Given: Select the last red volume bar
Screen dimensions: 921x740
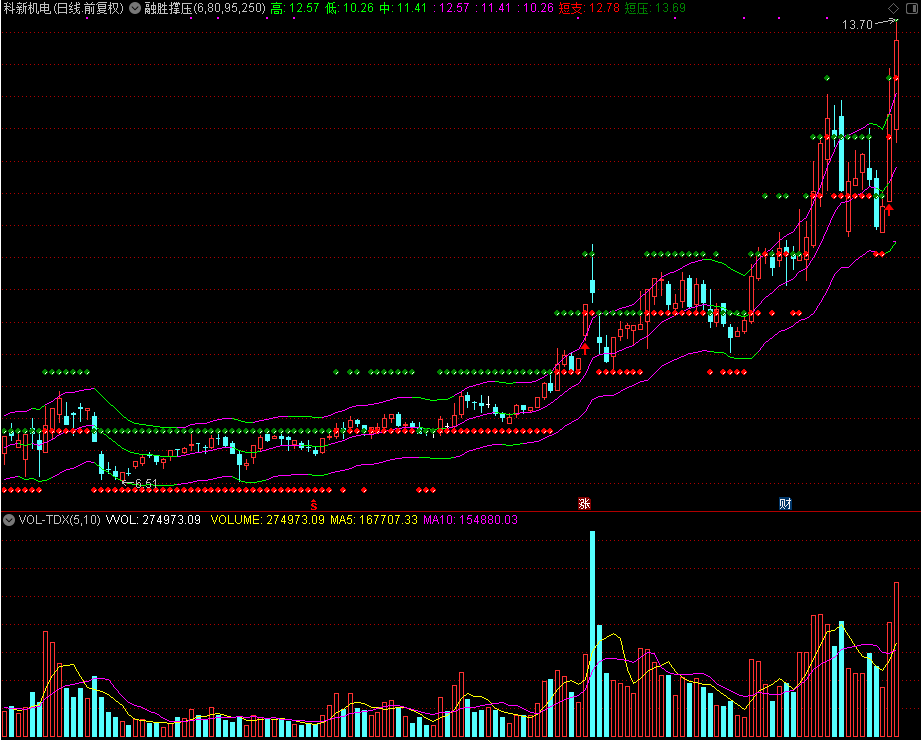Looking at the screenshot, I should [x=897, y=660].
